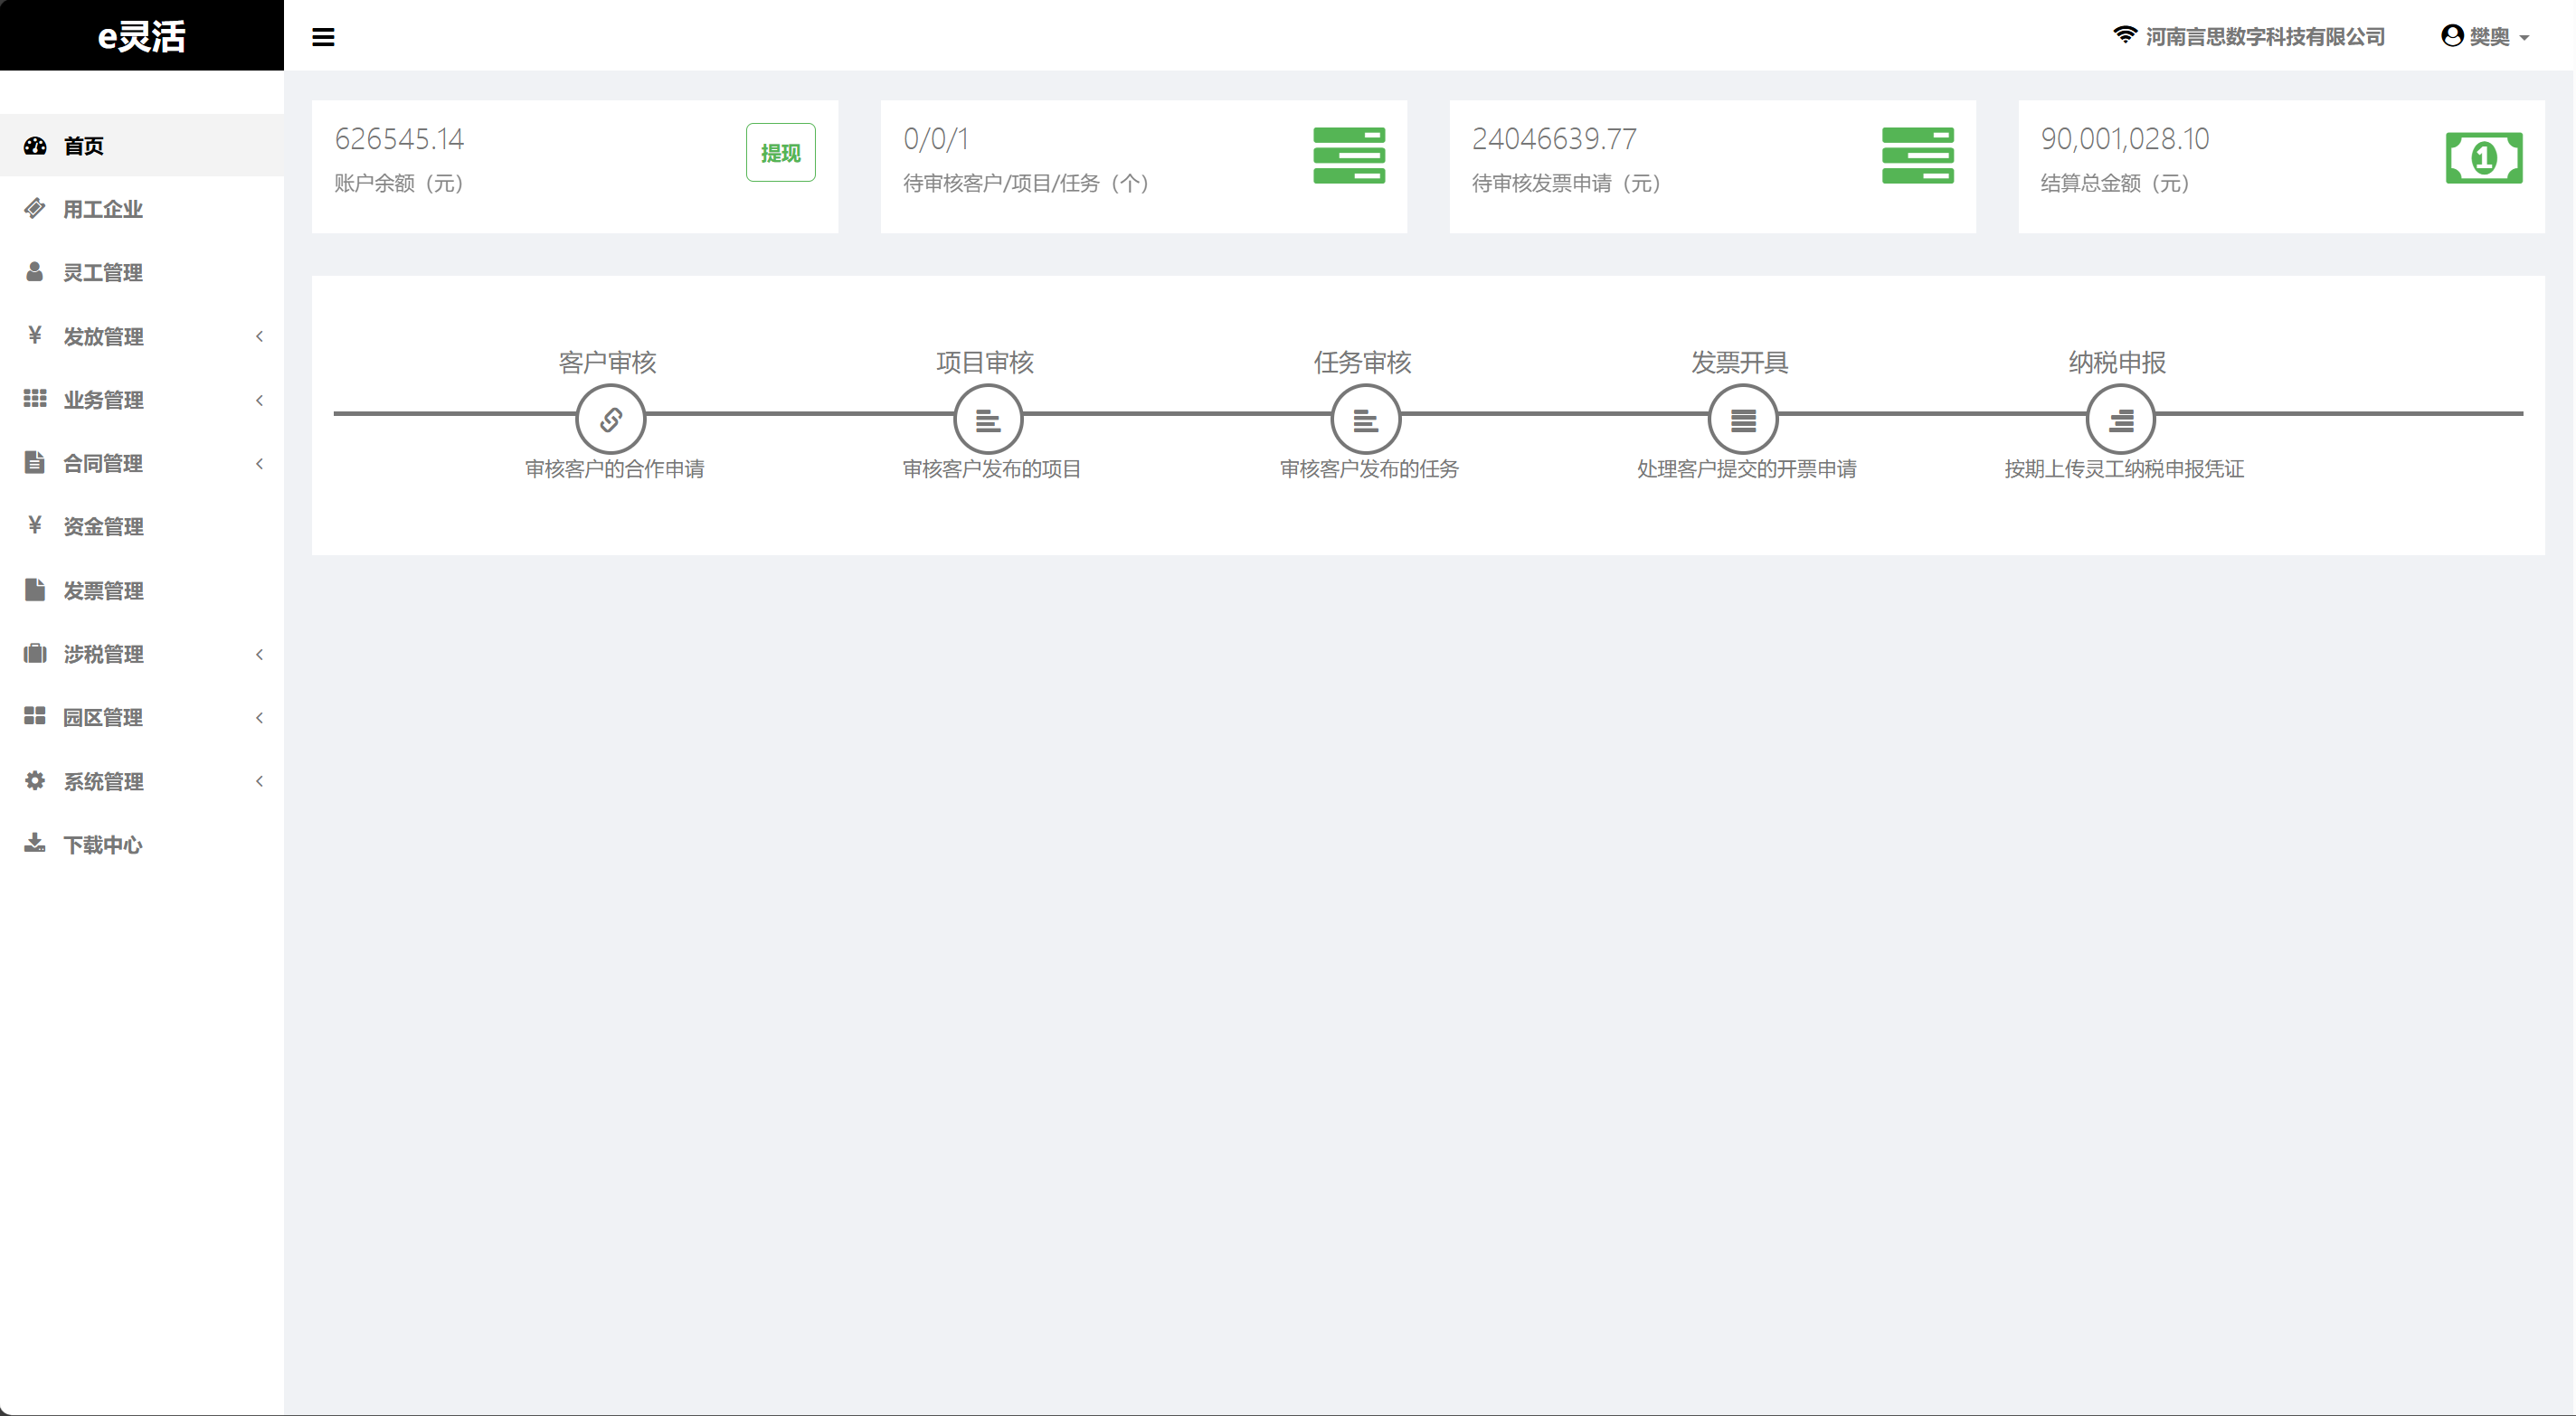
Task: Expand the 涉税管理 submenu chevron
Action: [260, 654]
